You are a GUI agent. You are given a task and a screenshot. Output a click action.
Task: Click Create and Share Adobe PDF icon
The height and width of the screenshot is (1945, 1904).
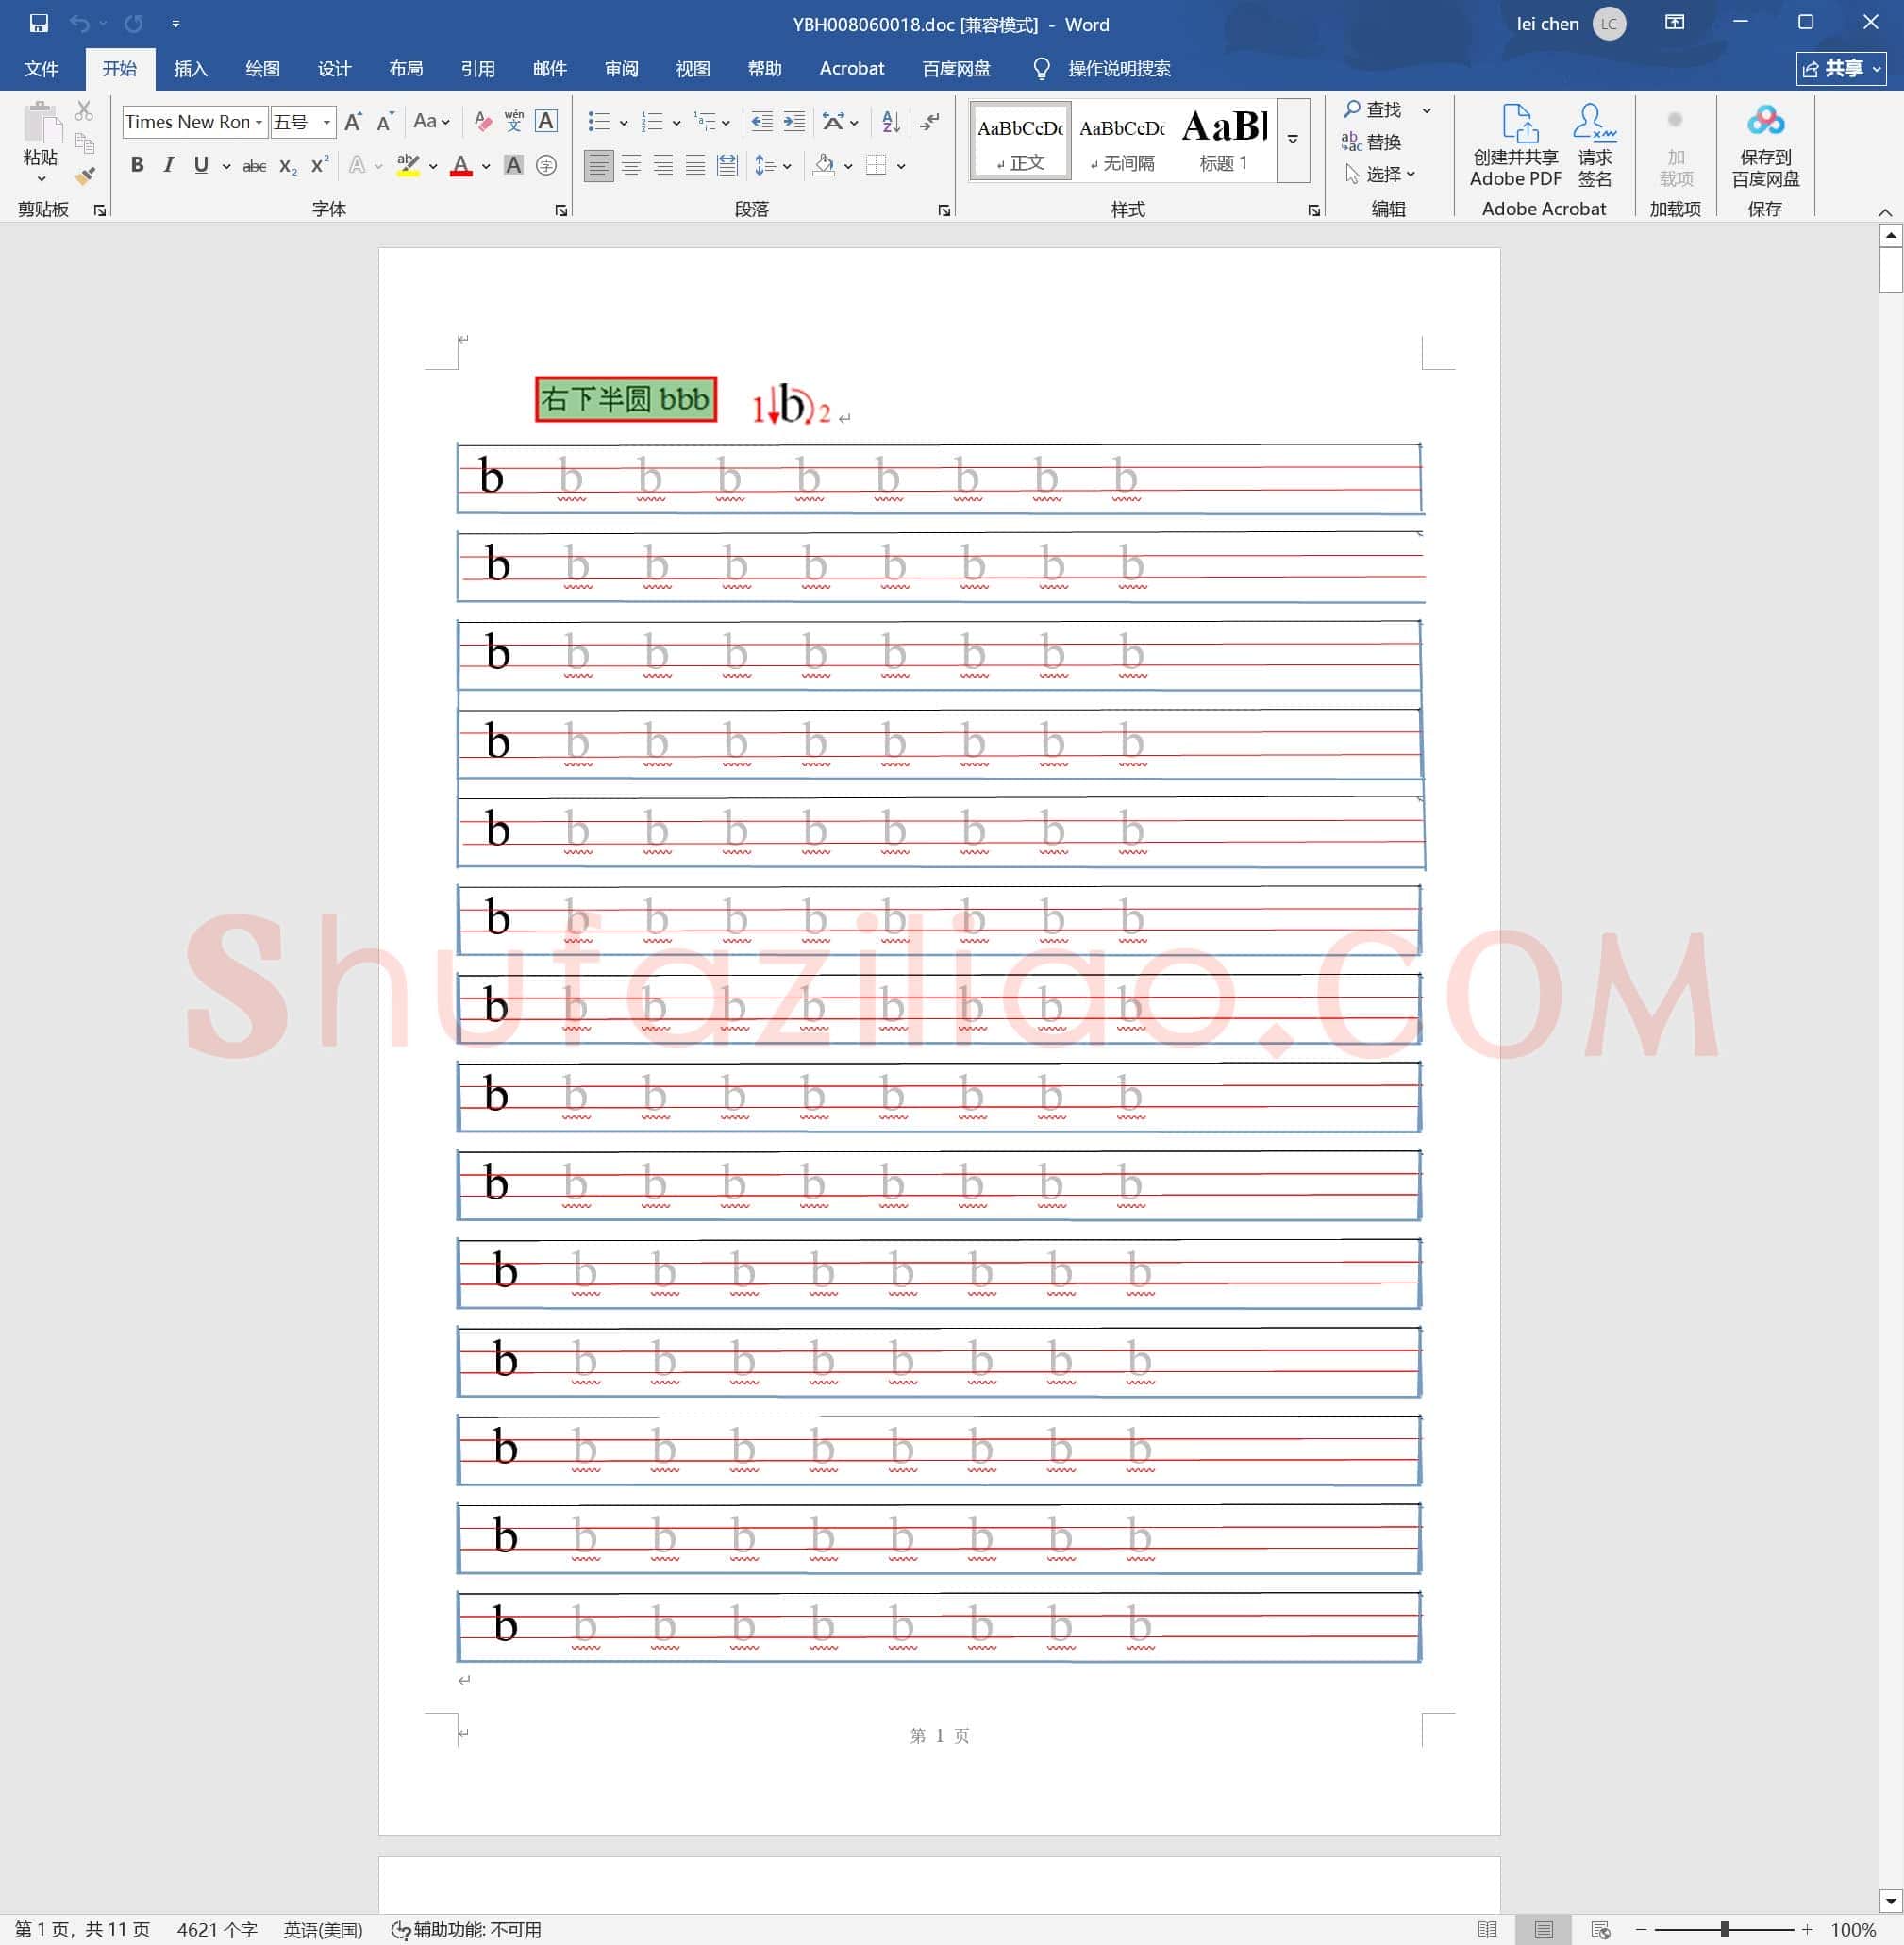click(1516, 146)
